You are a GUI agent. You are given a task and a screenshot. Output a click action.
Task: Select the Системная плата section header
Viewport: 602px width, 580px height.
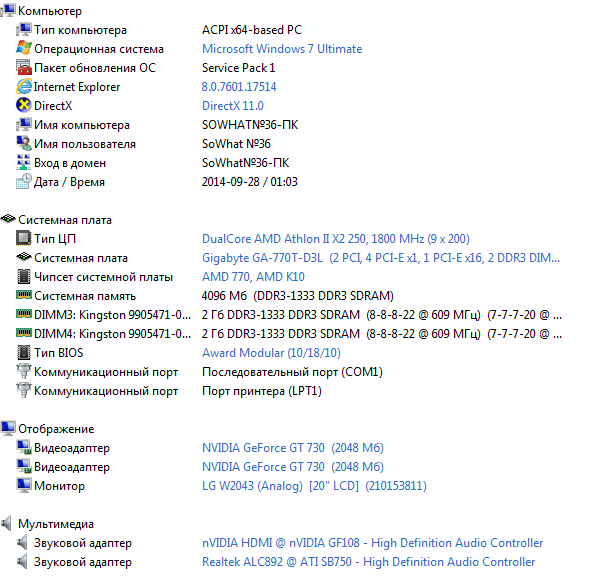tap(65, 220)
